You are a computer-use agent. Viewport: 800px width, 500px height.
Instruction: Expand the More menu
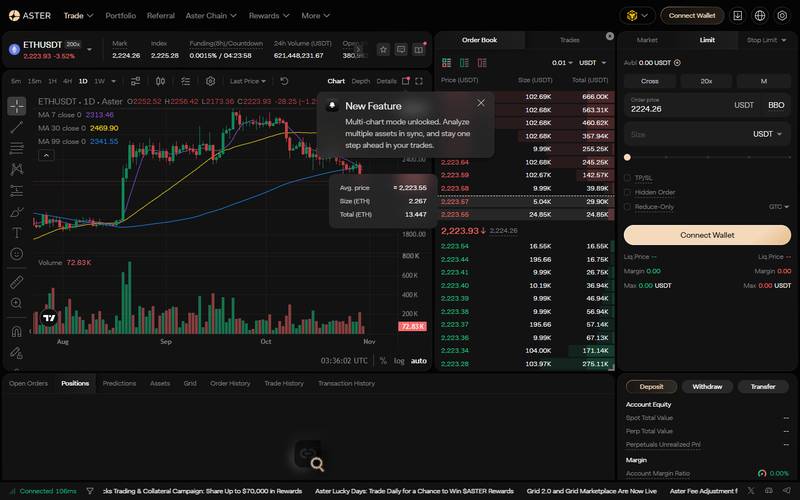(x=315, y=15)
